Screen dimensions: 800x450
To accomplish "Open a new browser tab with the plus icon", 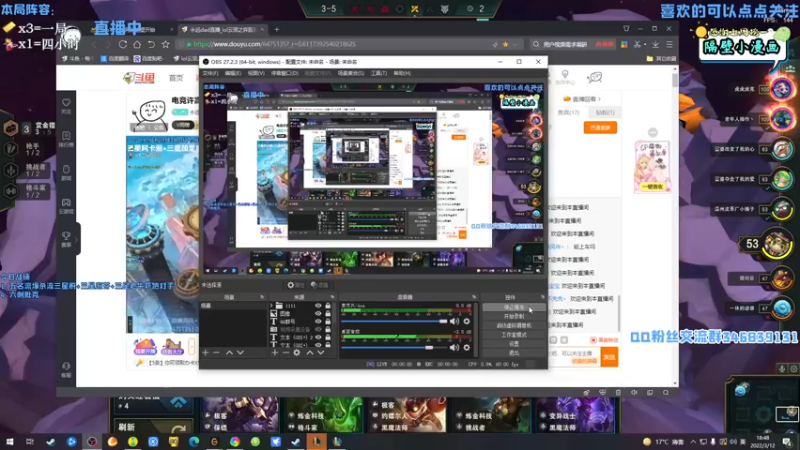I will click(277, 30).
